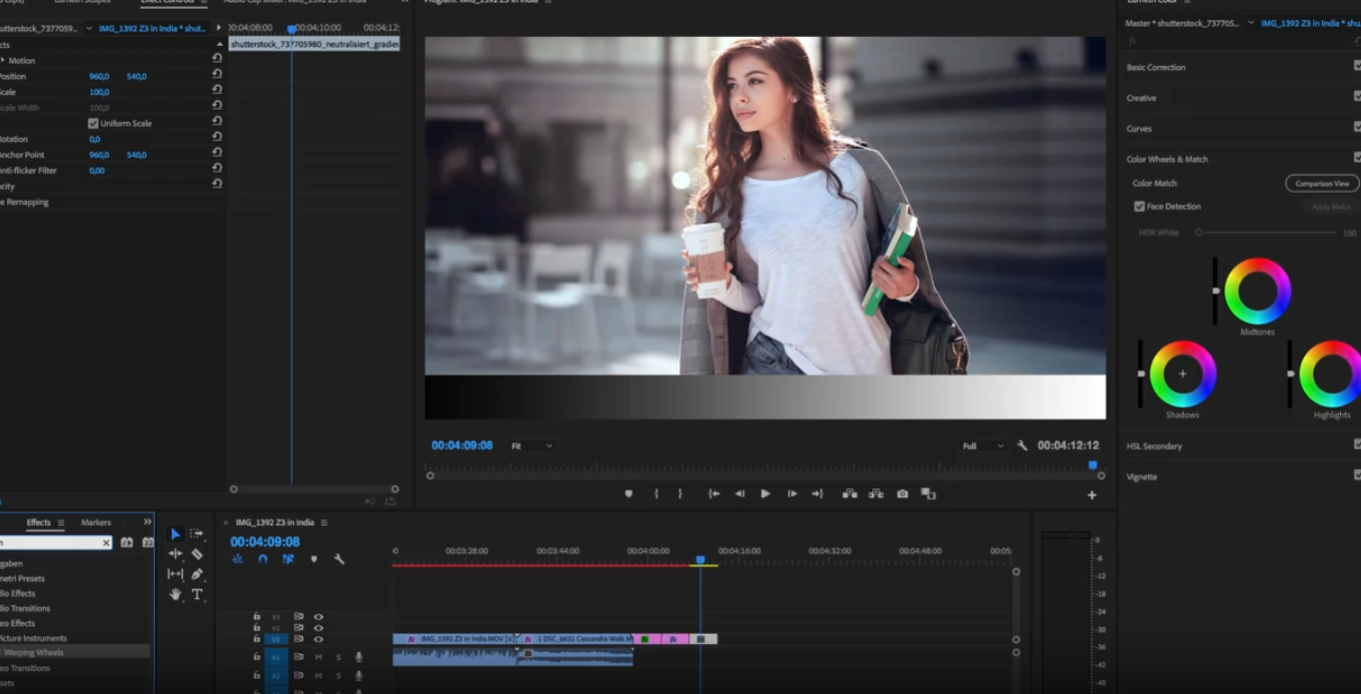Click the Comparison View button
Screen dimensions: 1361x694
1321,184
